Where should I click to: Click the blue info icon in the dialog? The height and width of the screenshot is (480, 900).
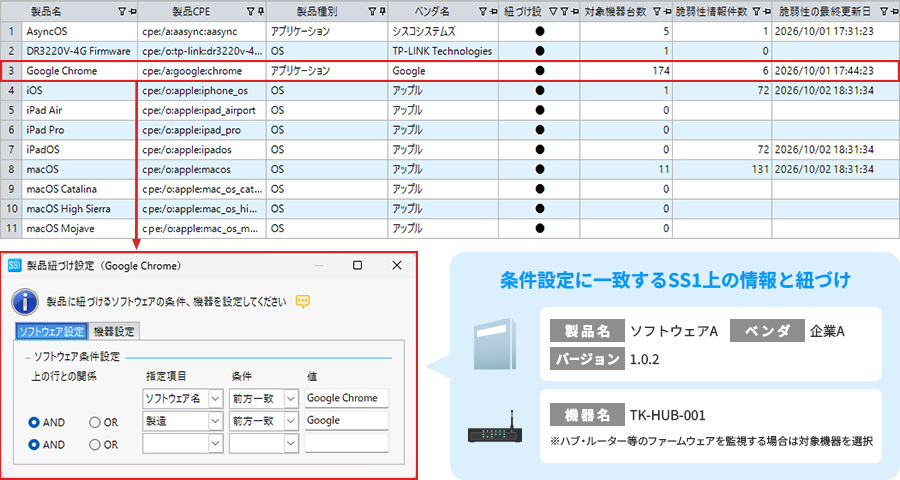click(x=25, y=302)
